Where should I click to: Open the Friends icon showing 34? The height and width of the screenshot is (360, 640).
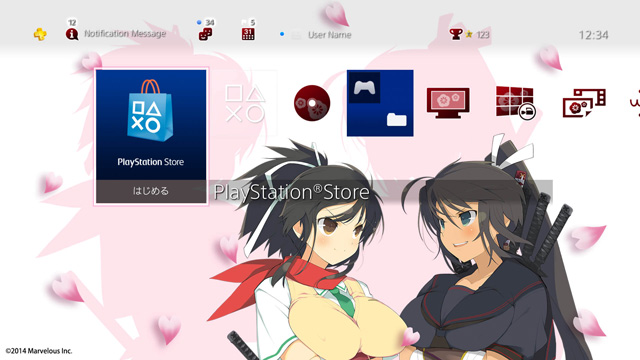pyautogui.click(x=205, y=34)
